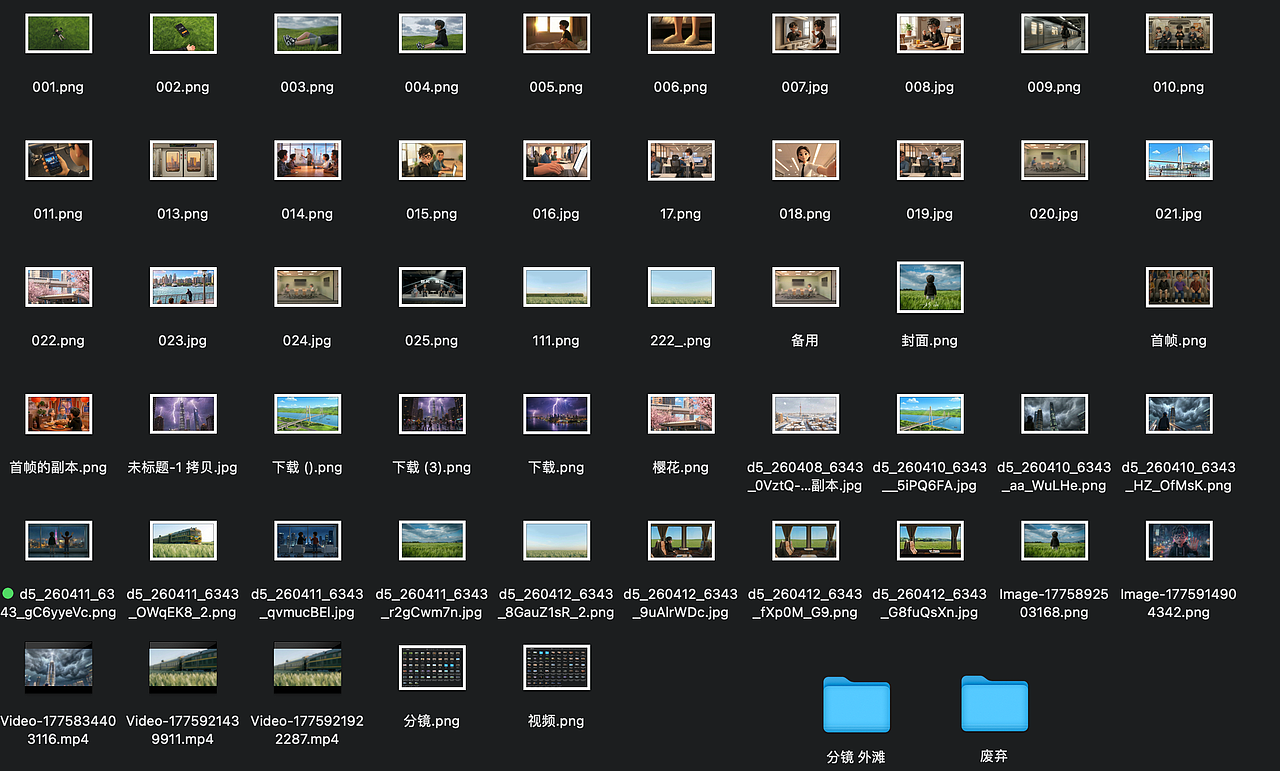Select the 007.jpg thumbnail

[x=805, y=33]
